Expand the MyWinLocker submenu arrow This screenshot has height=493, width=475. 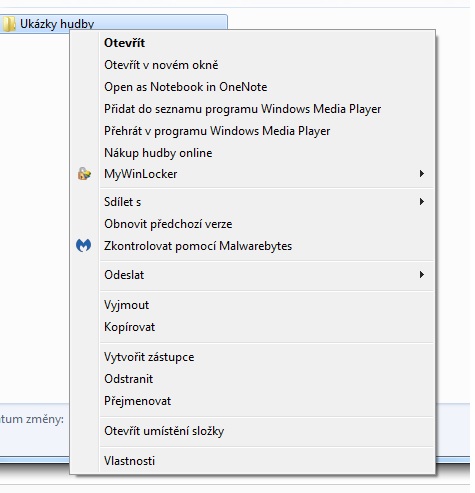tap(422, 174)
